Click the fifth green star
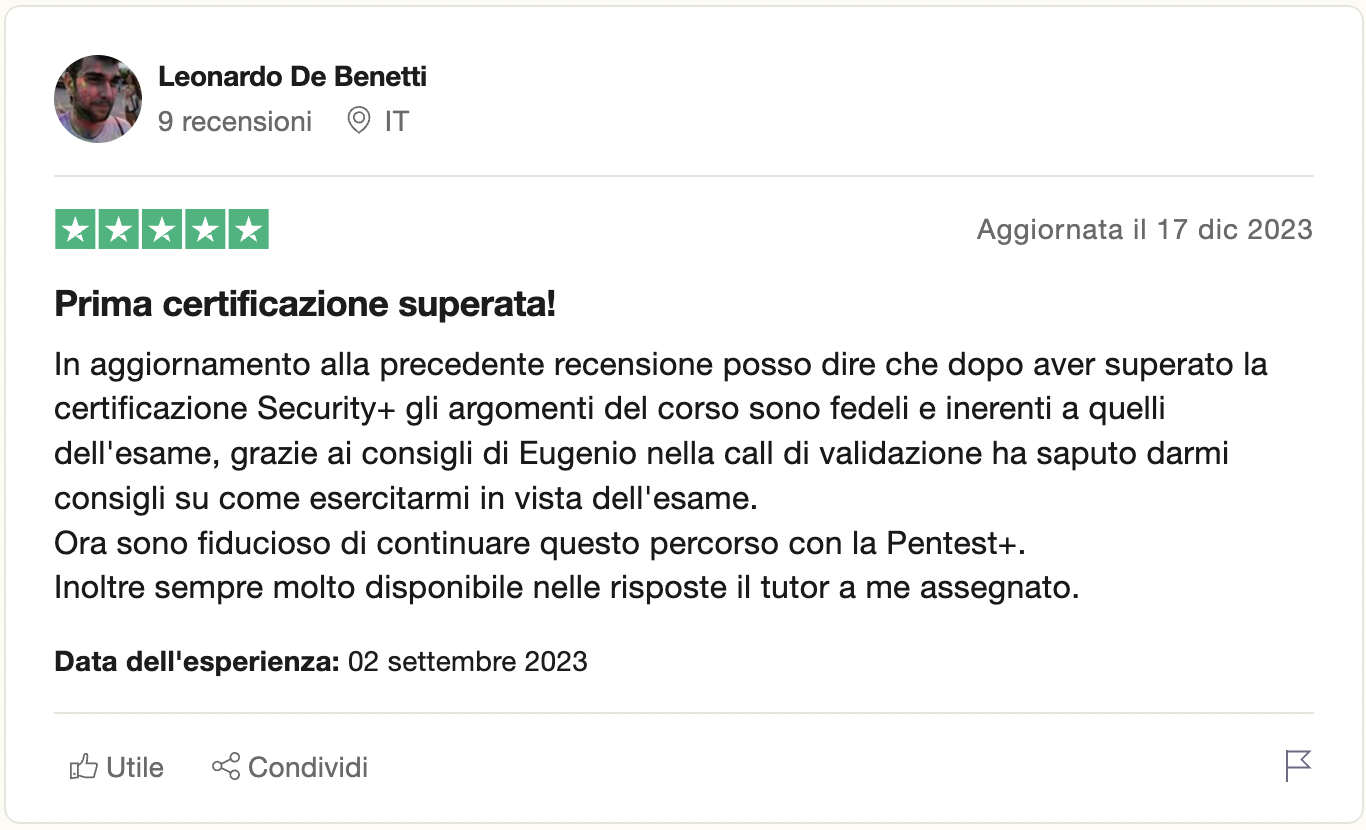Screen dimensions: 1366x830 coord(248,230)
